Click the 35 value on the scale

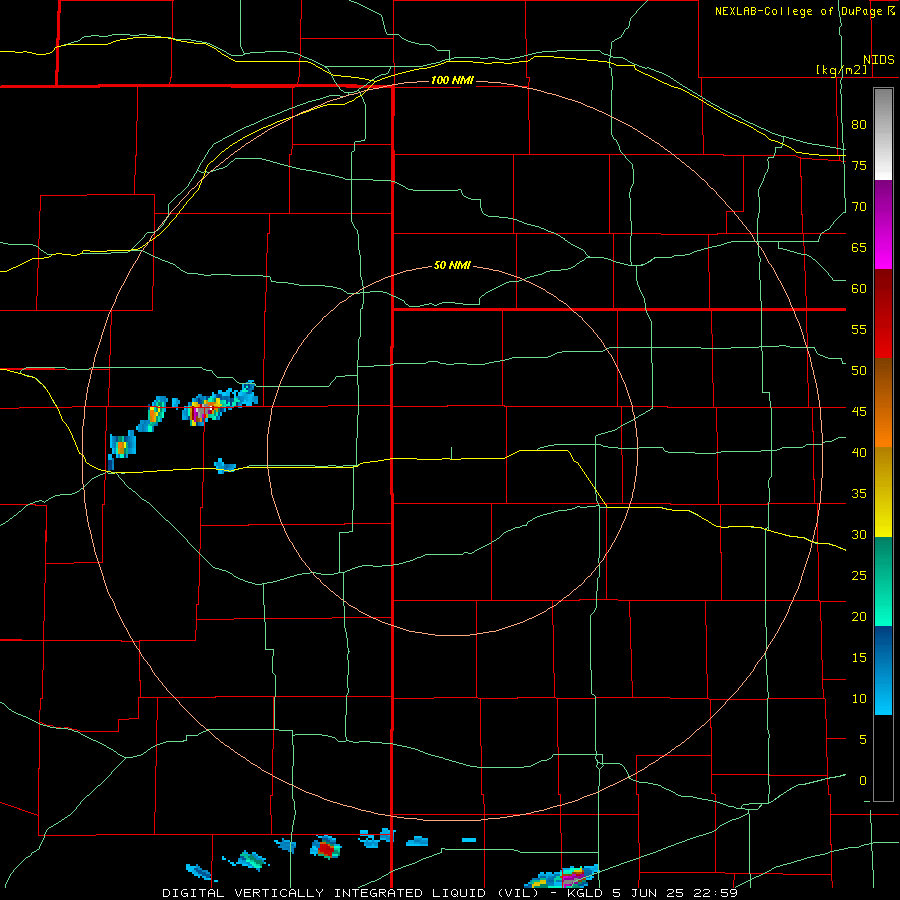click(859, 494)
